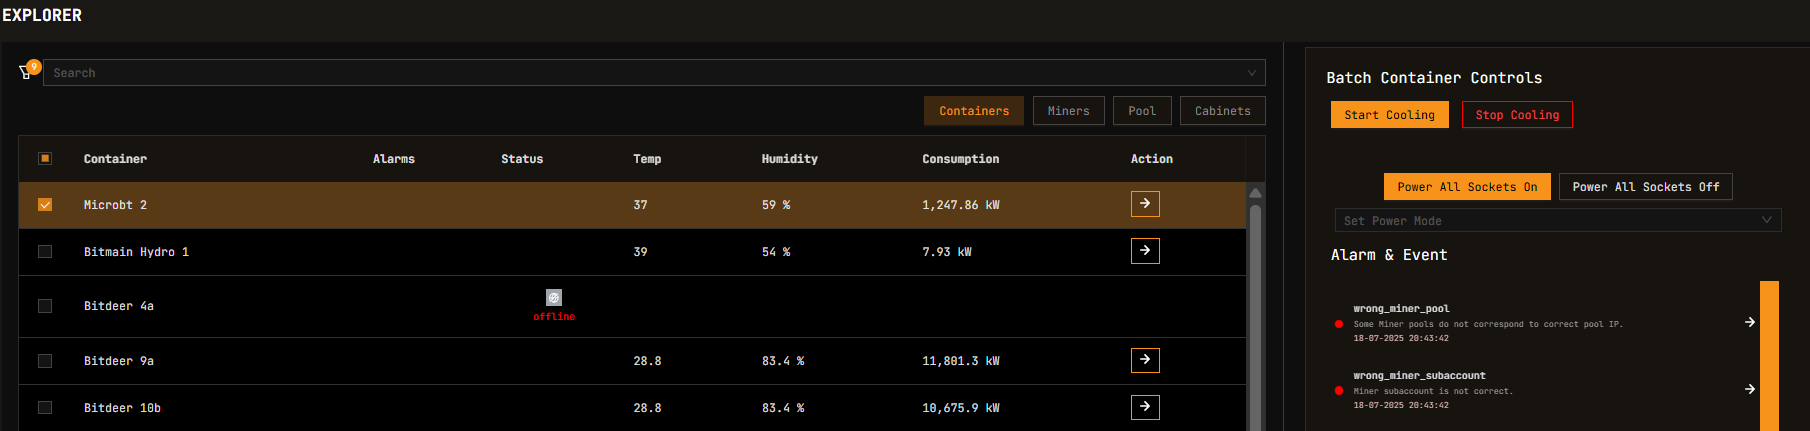The image size is (1810, 431).
Task: Click Power All Sockets Off button
Action: (1645, 187)
